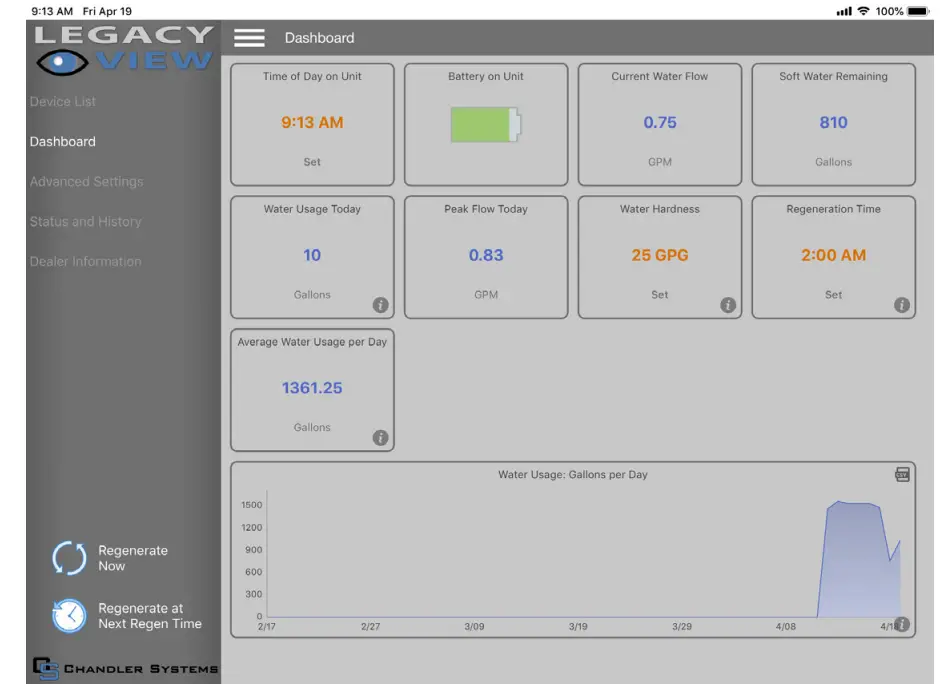Screen dimensions: 949x693
Task: Export chart data with CSV icon
Action: click(902, 475)
